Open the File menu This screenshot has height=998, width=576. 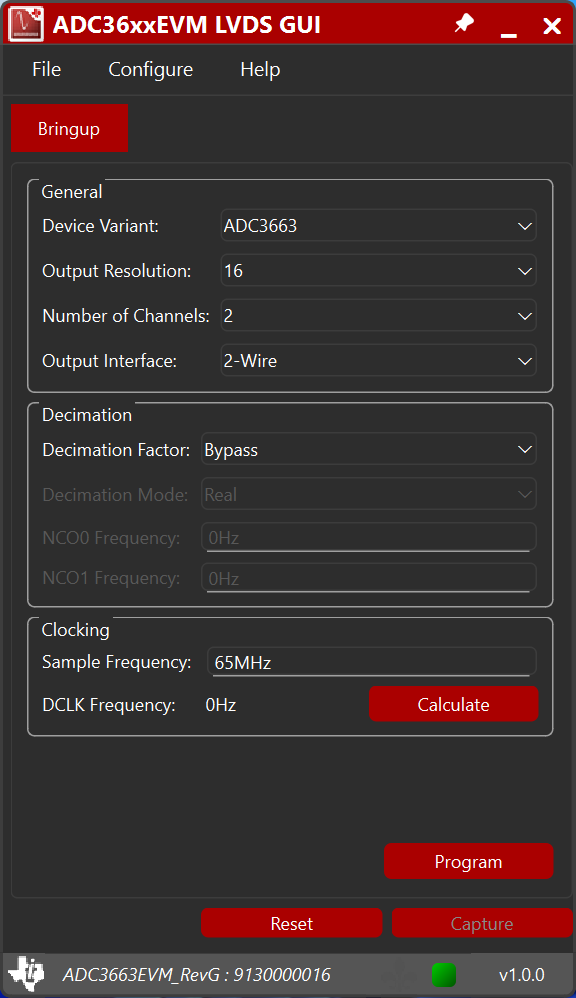46,69
